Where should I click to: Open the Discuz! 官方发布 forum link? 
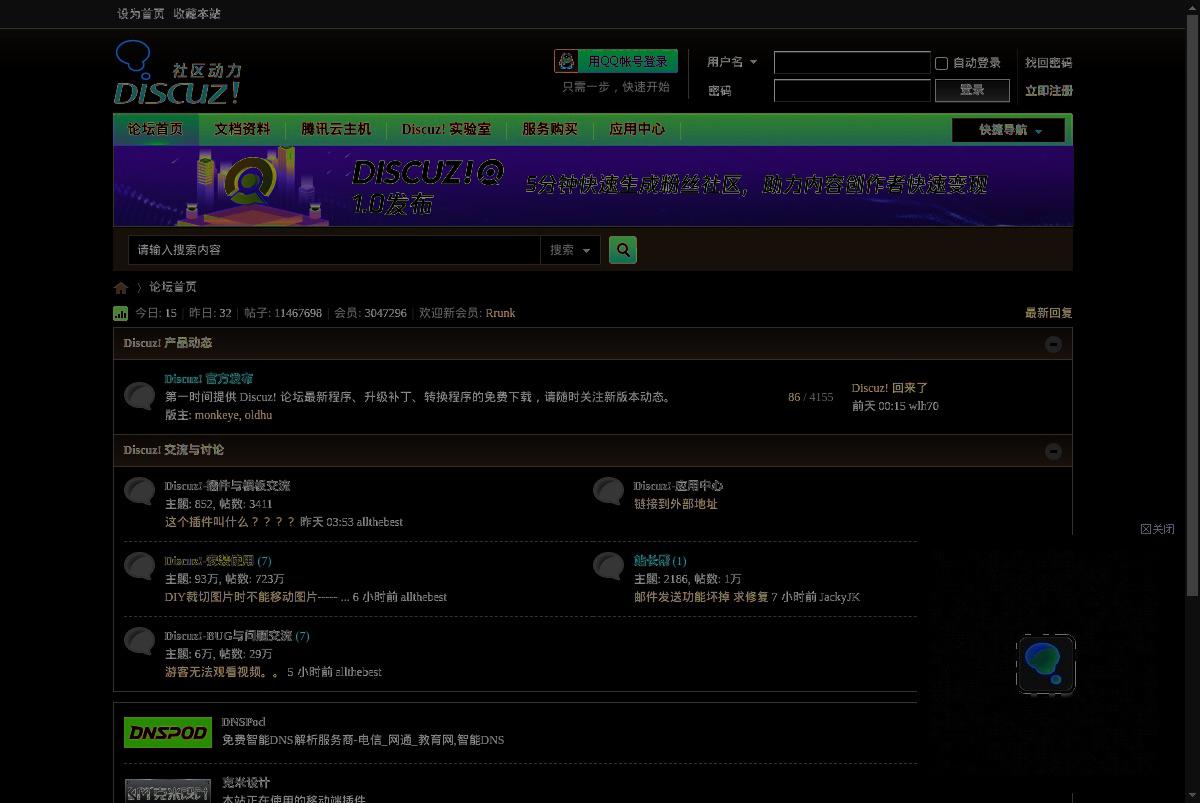click(208, 379)
